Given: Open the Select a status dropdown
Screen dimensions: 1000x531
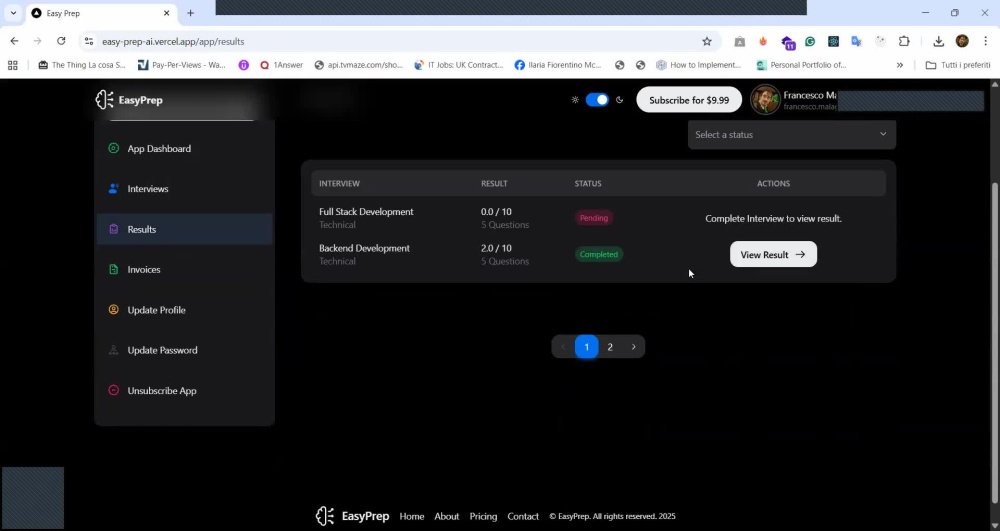Looking at the screenshot, I should coord(791,135).
